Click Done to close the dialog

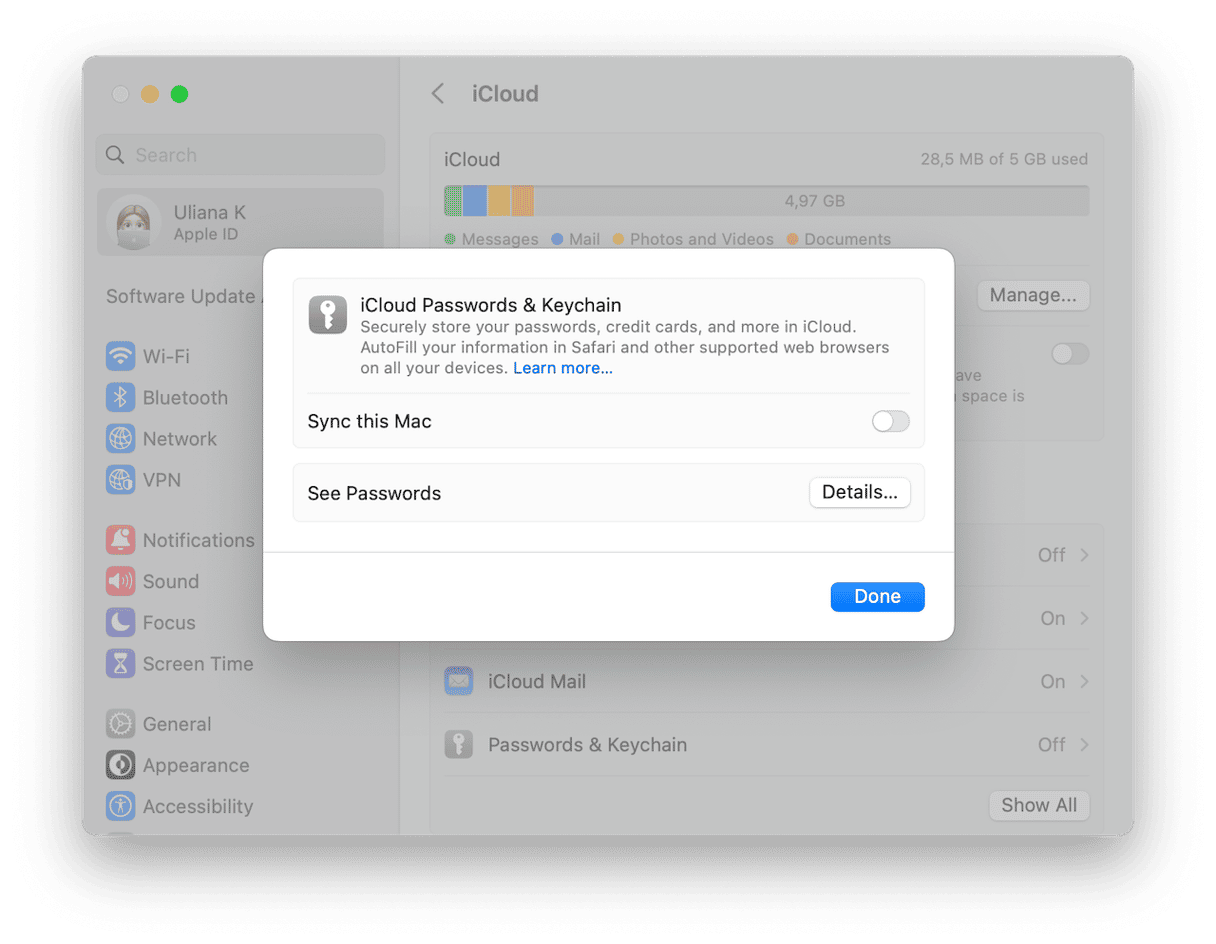tap(877, 596)
